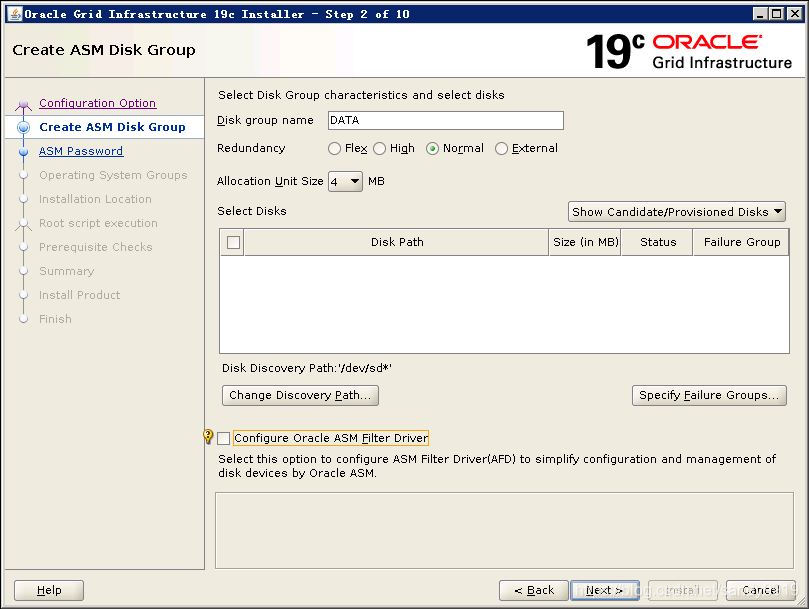This screenshot has width=809, height=609.
Task: Select Flex redundancy option
Action: [x=334, y=149]
